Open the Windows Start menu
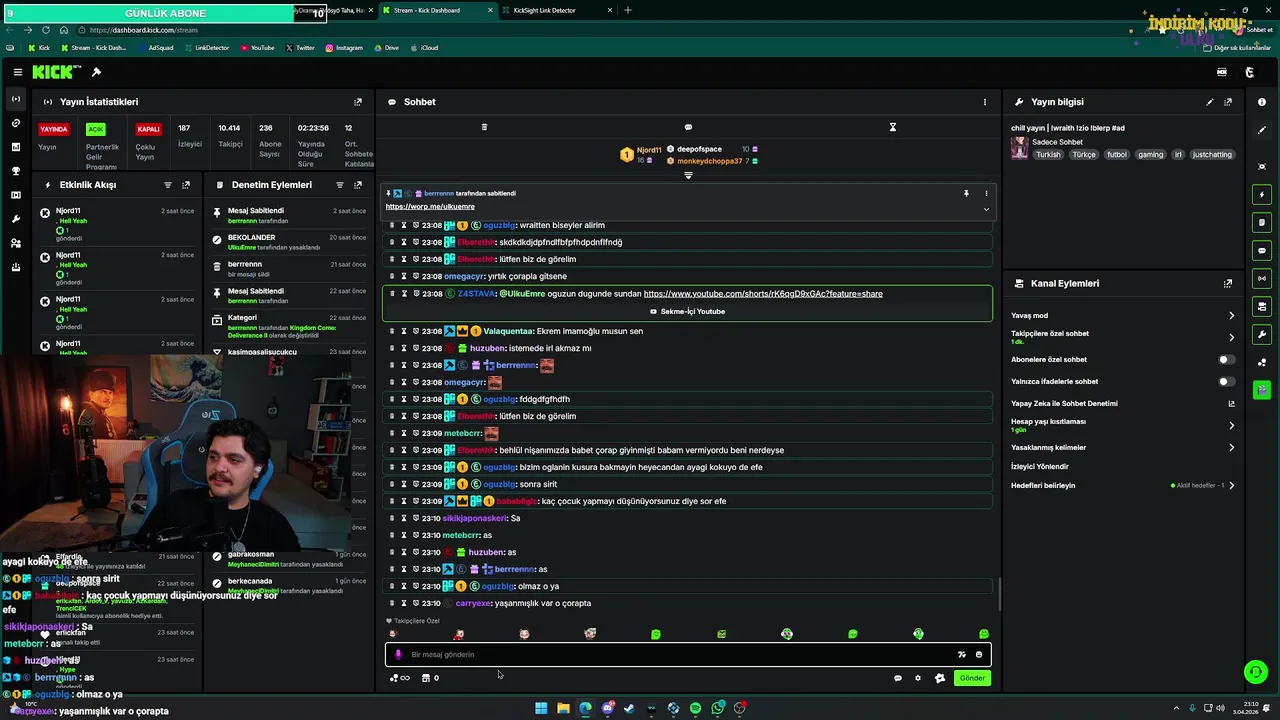This screenshot has height=720, width=1280. point(541,708)
